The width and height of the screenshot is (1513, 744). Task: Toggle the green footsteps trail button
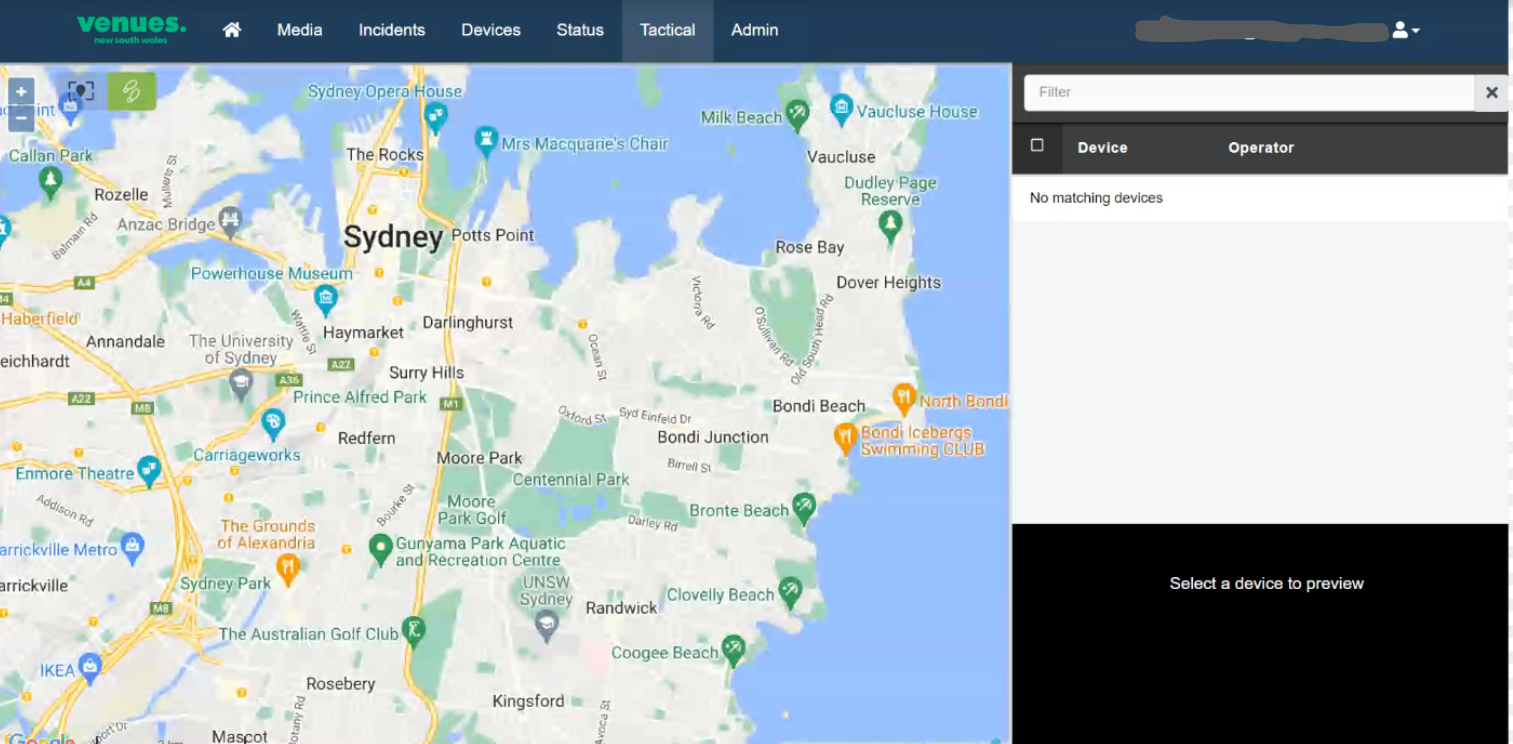132,91
